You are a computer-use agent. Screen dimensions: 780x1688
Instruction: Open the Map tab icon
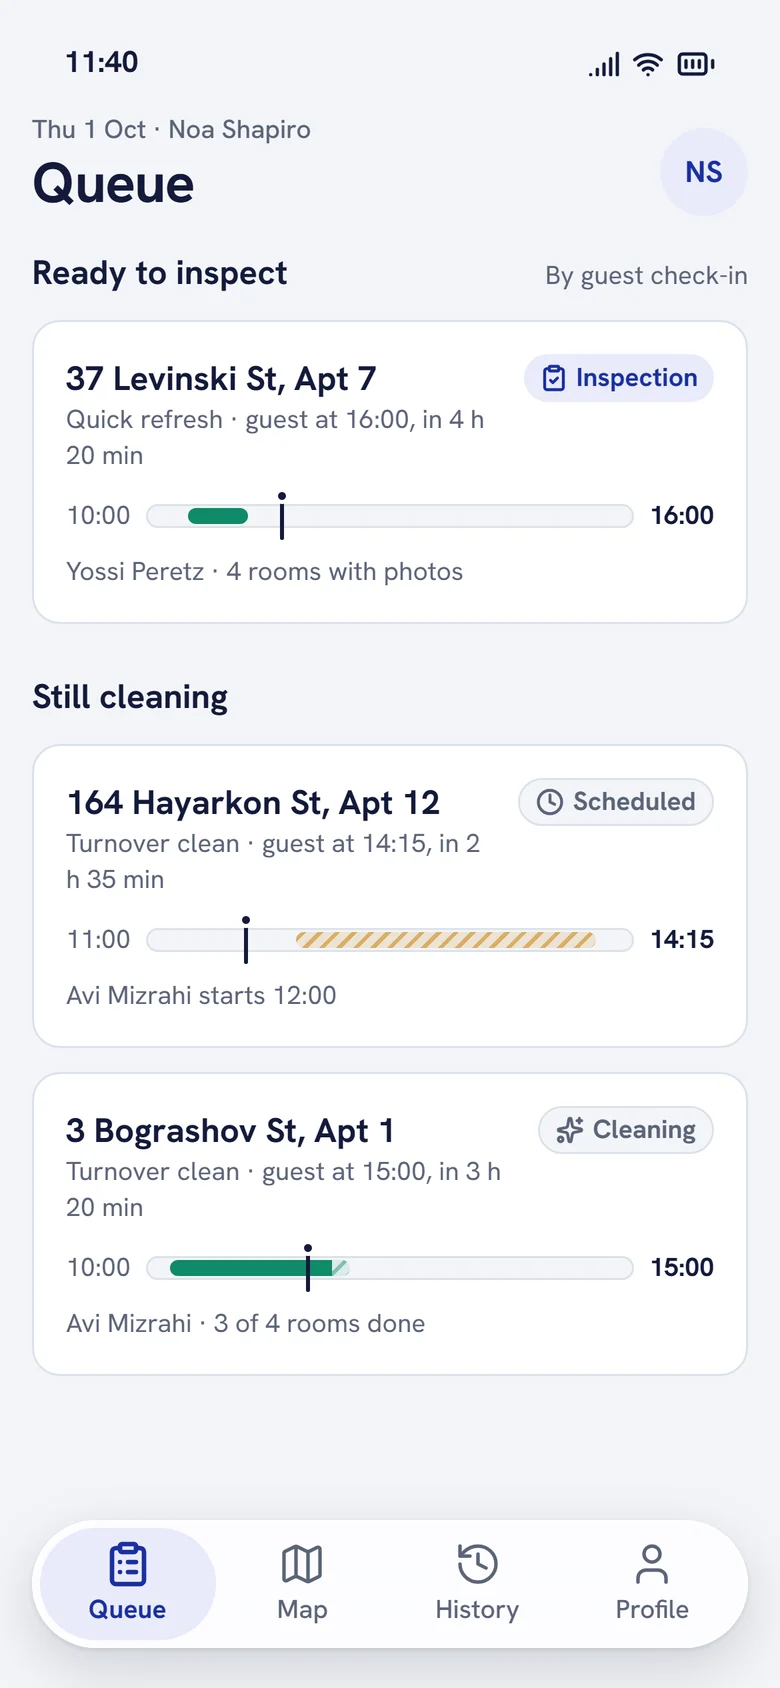coord(302,1564)
